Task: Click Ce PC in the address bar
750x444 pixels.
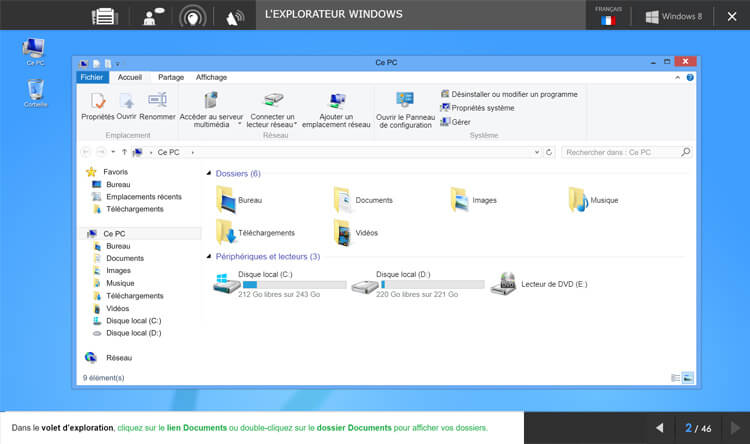Action: [168, 152]
